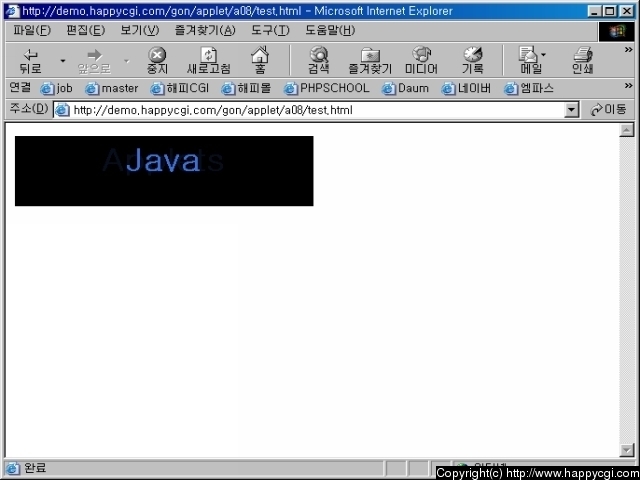Click the Stop (중지) toolbar icon
Image resolution: width=640 pixels, height=480 pixels.
157,61
